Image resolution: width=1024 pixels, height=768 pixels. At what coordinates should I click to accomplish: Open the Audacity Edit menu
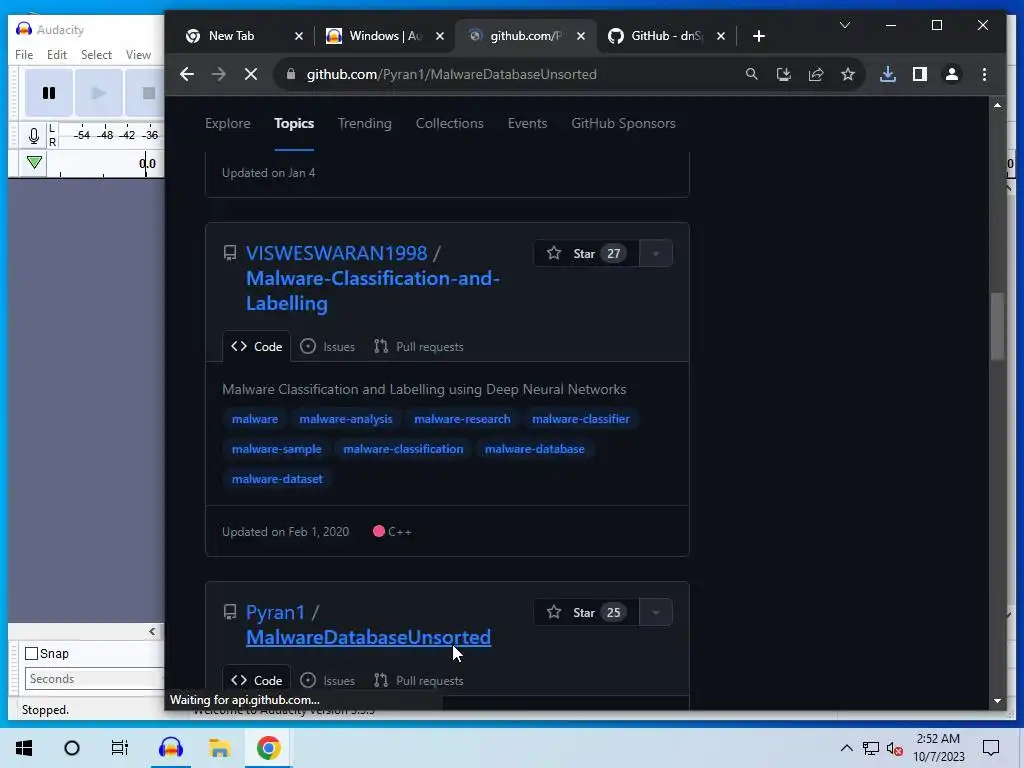[57, 55]
